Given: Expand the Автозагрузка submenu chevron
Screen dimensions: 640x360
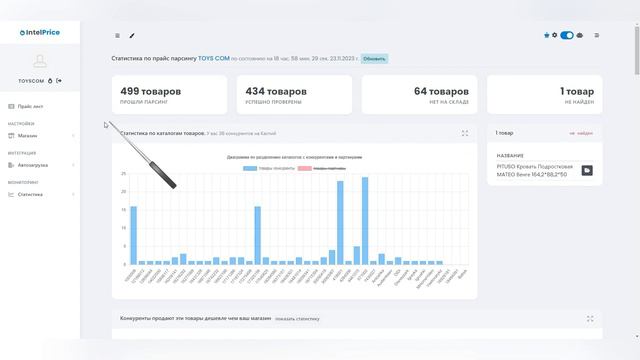Looking at the screenshot, I should 73,165.
